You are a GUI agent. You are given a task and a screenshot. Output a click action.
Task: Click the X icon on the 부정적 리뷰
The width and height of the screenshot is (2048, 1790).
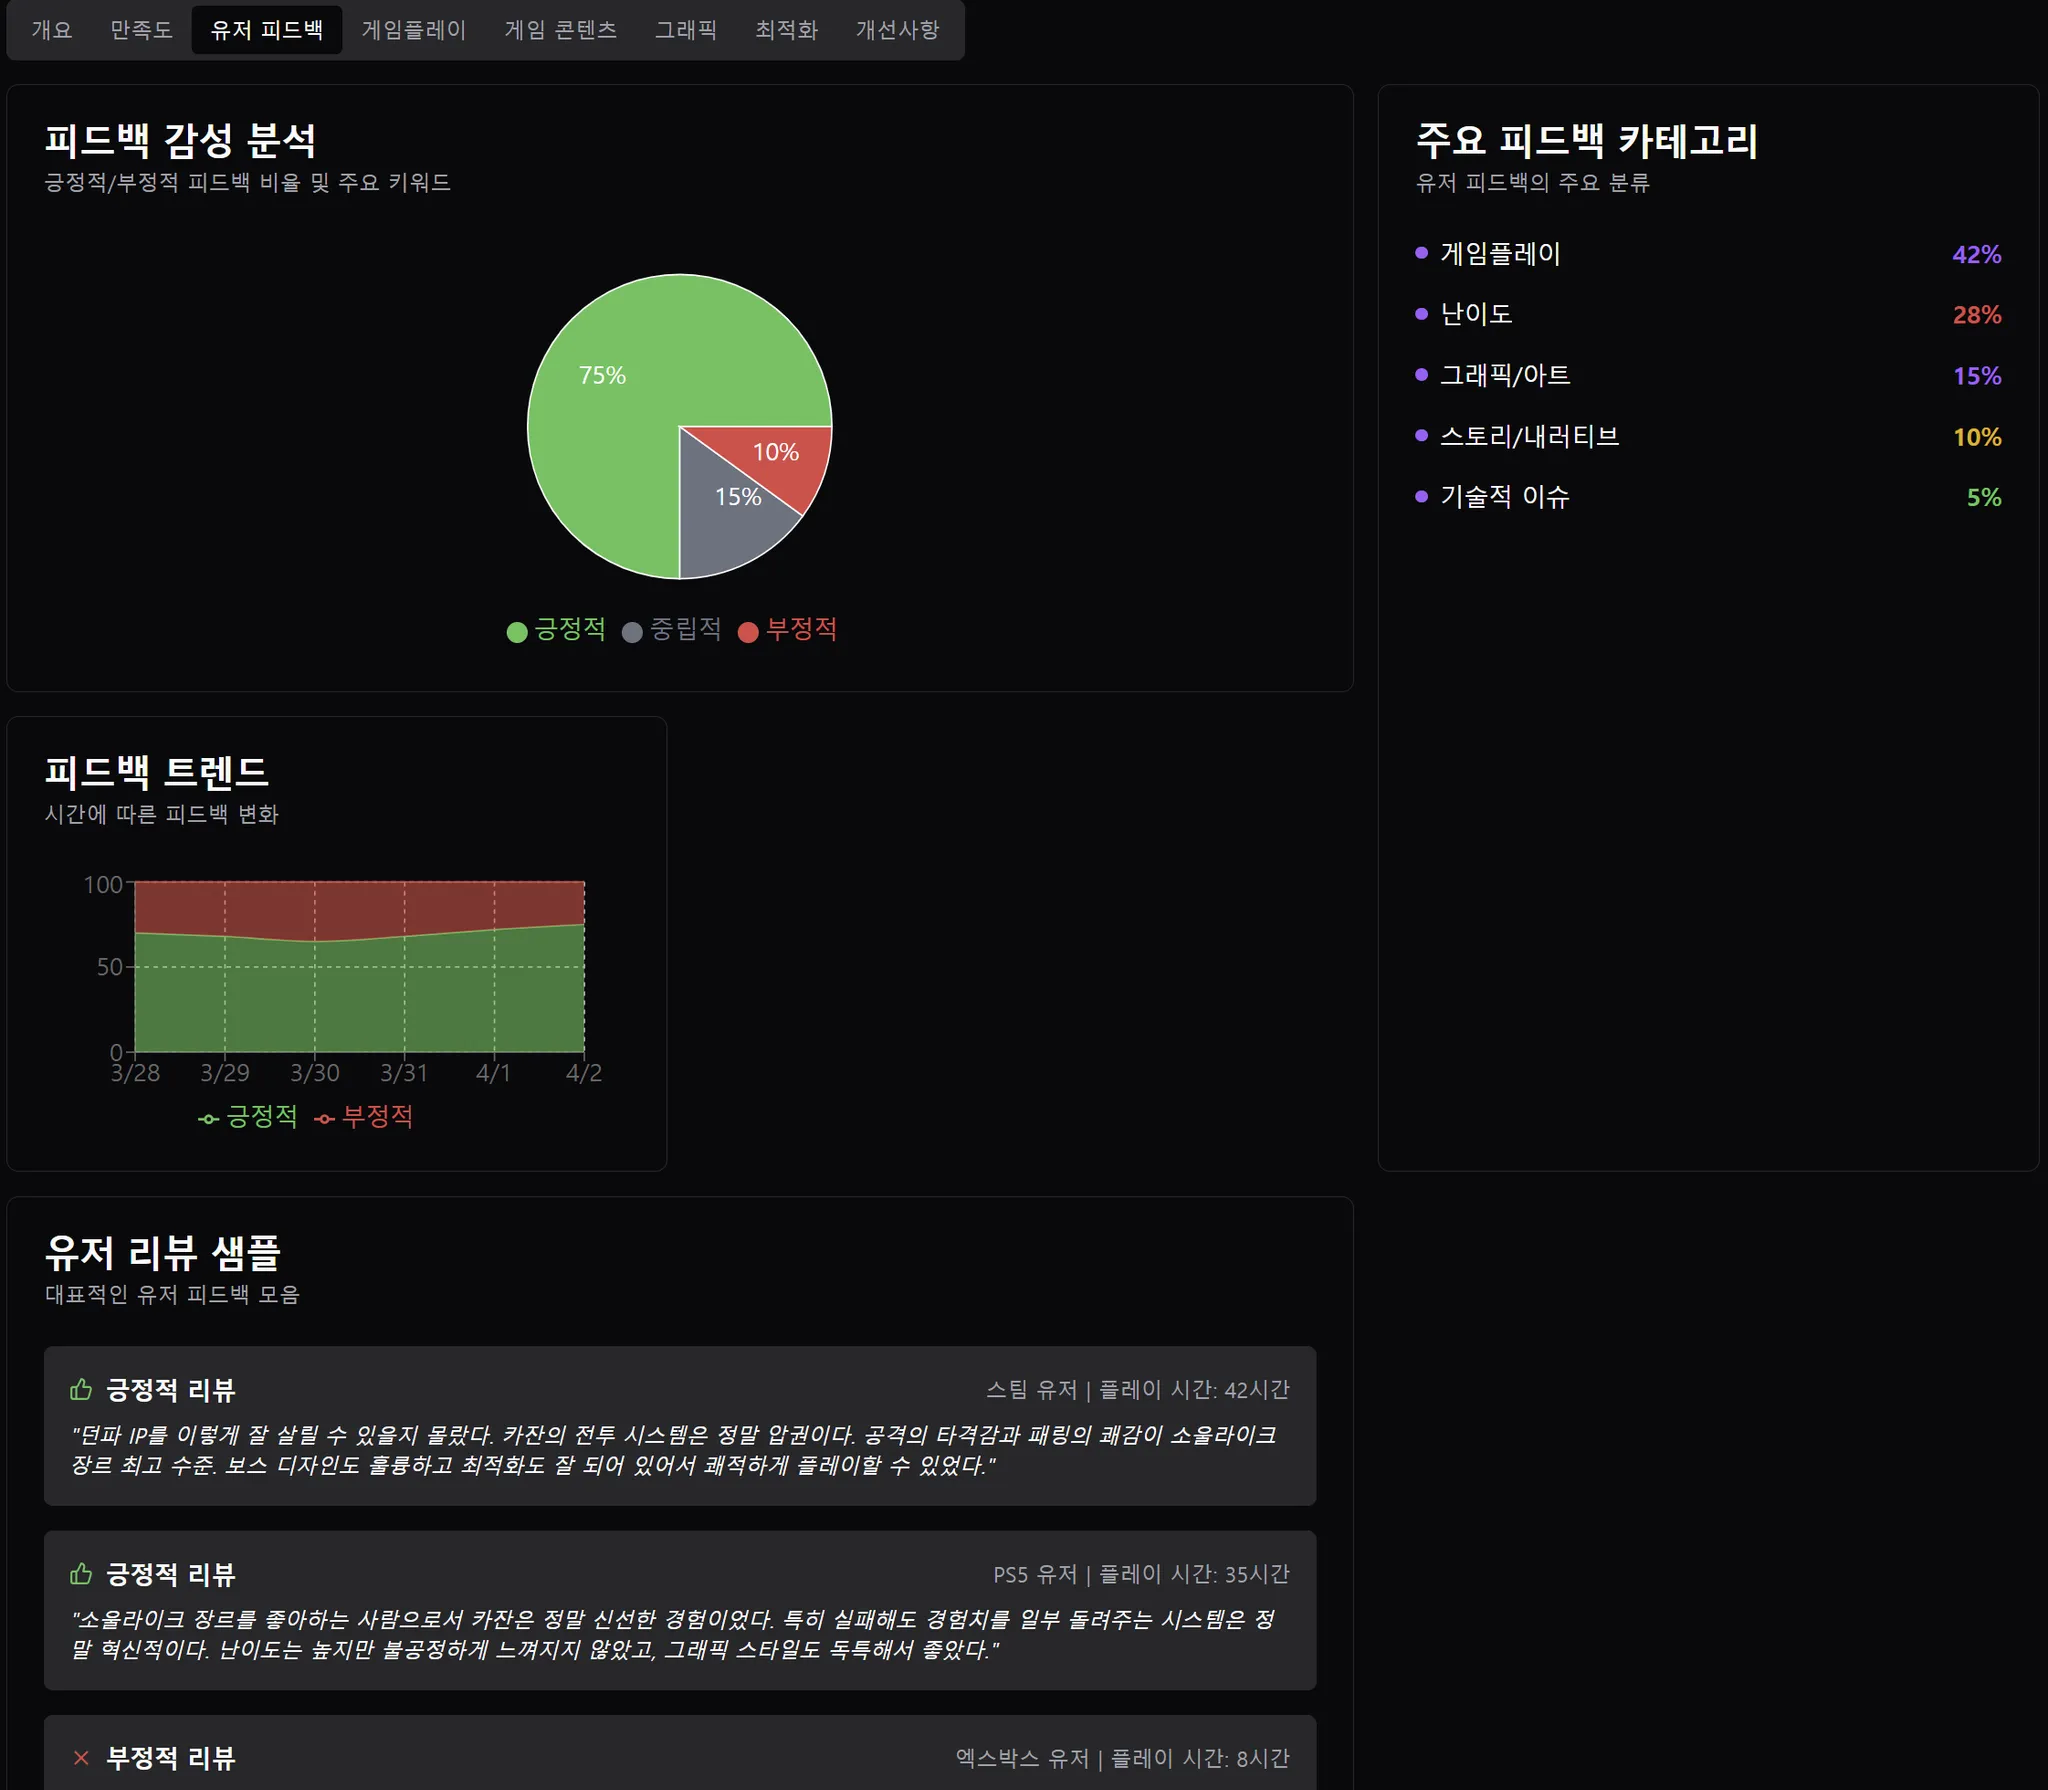pyautogui.click(x=80, y=1758)
